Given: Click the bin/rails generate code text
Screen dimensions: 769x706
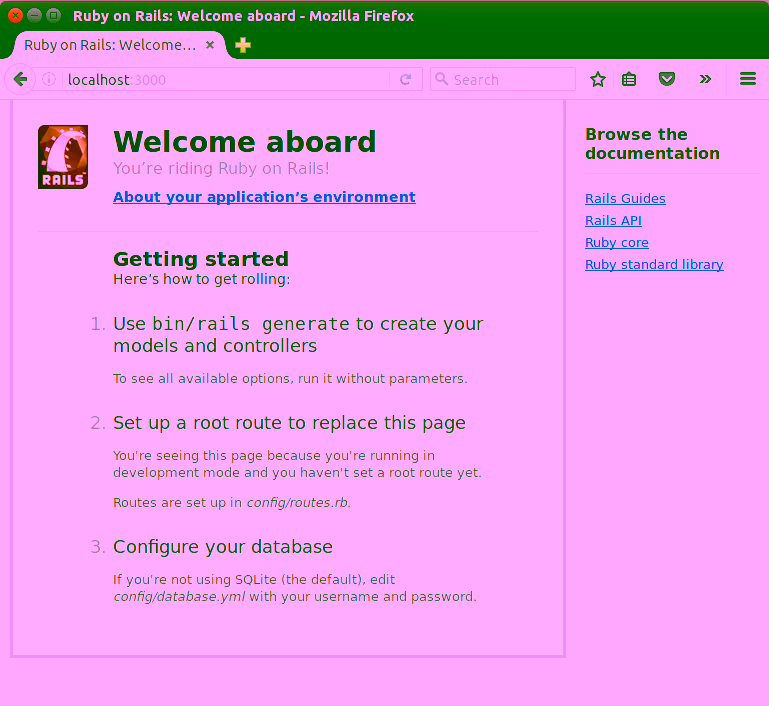Looking at the screenshot, I should click(251, 324).
